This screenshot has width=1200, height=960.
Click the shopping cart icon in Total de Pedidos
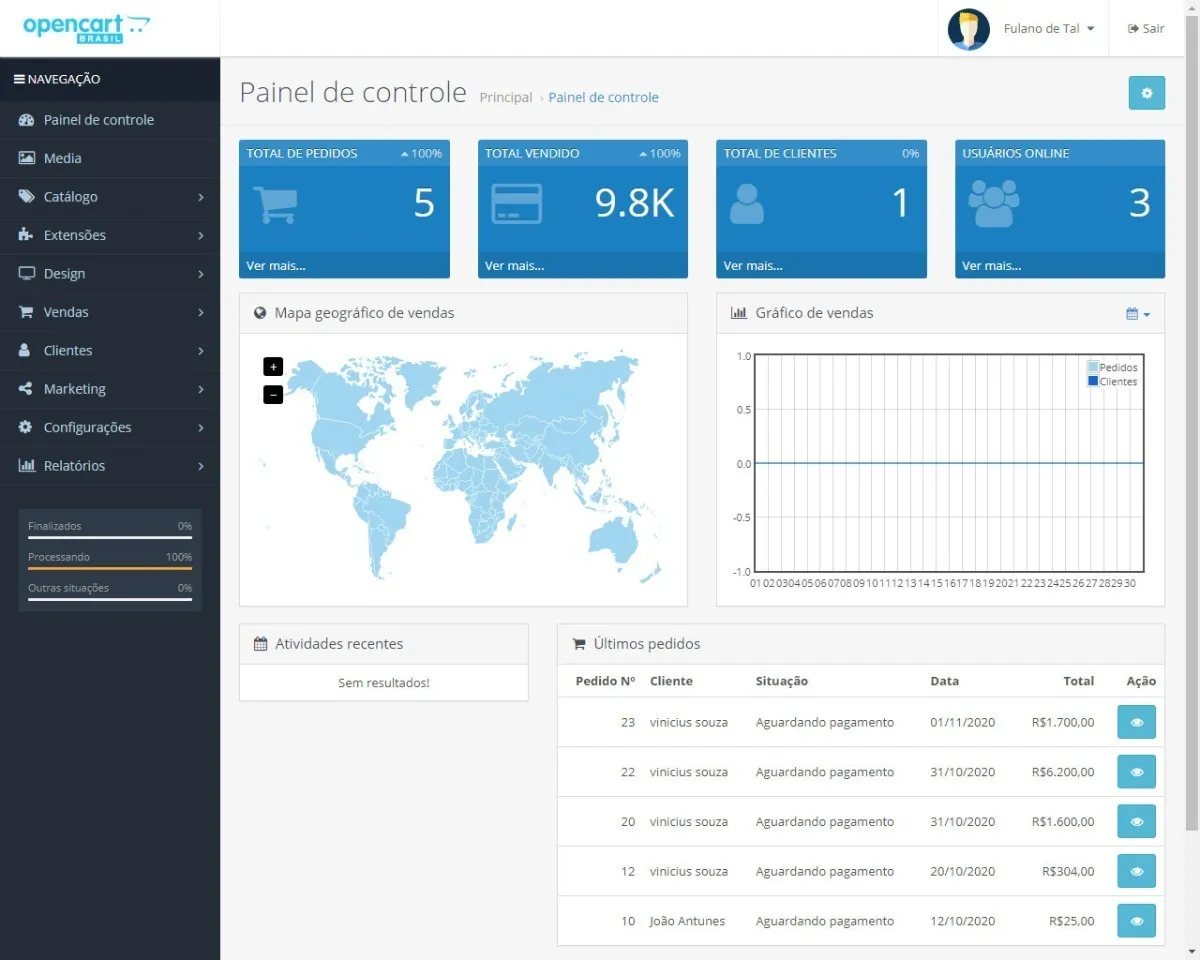tap(274, 204)
